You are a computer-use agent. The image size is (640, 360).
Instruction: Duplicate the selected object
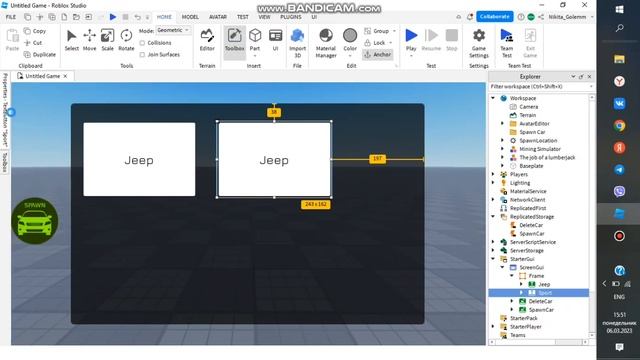click(40, 54)
